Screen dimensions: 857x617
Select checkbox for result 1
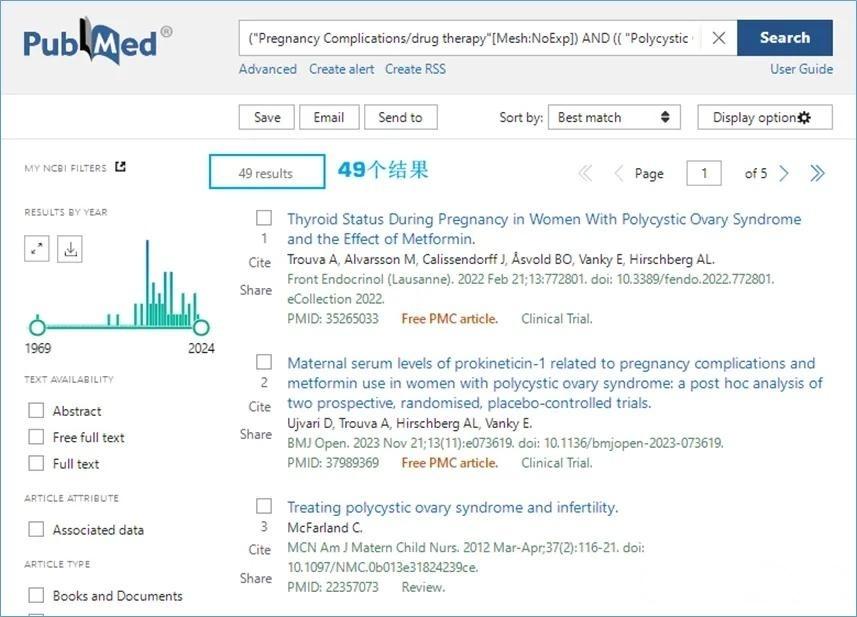[264, 218]
